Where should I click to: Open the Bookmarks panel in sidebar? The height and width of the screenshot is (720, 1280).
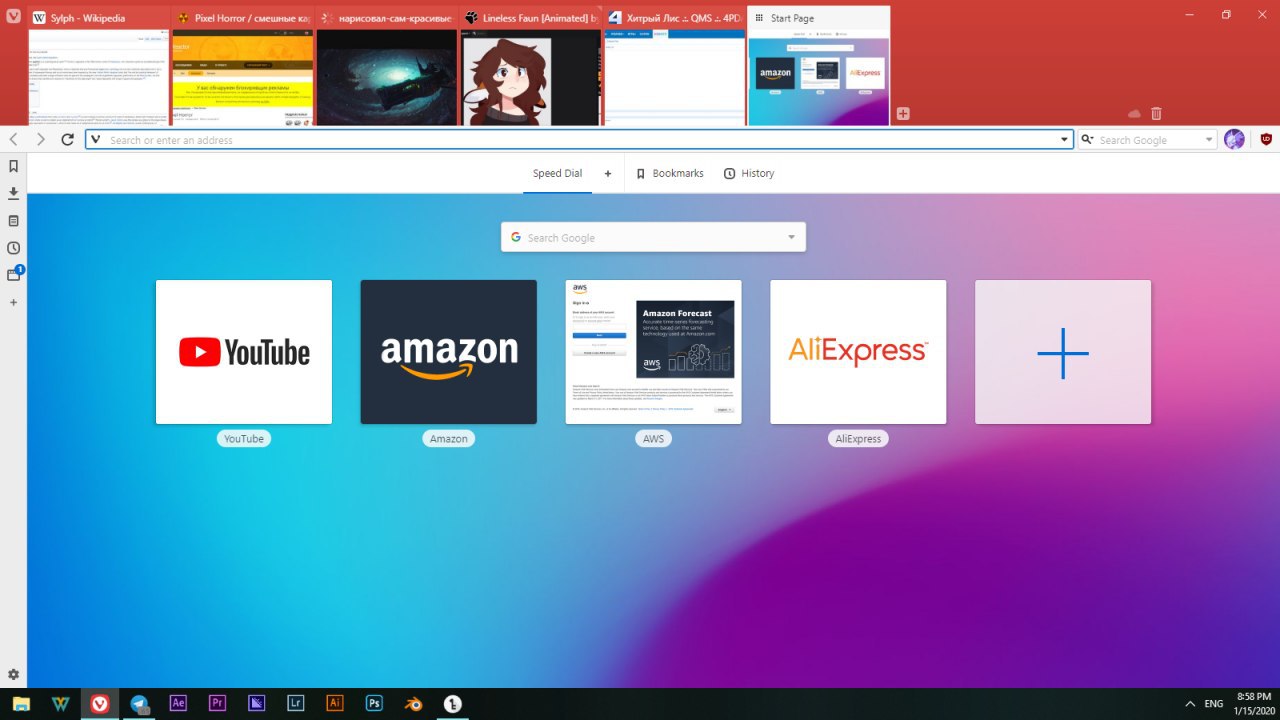[13, 166]
